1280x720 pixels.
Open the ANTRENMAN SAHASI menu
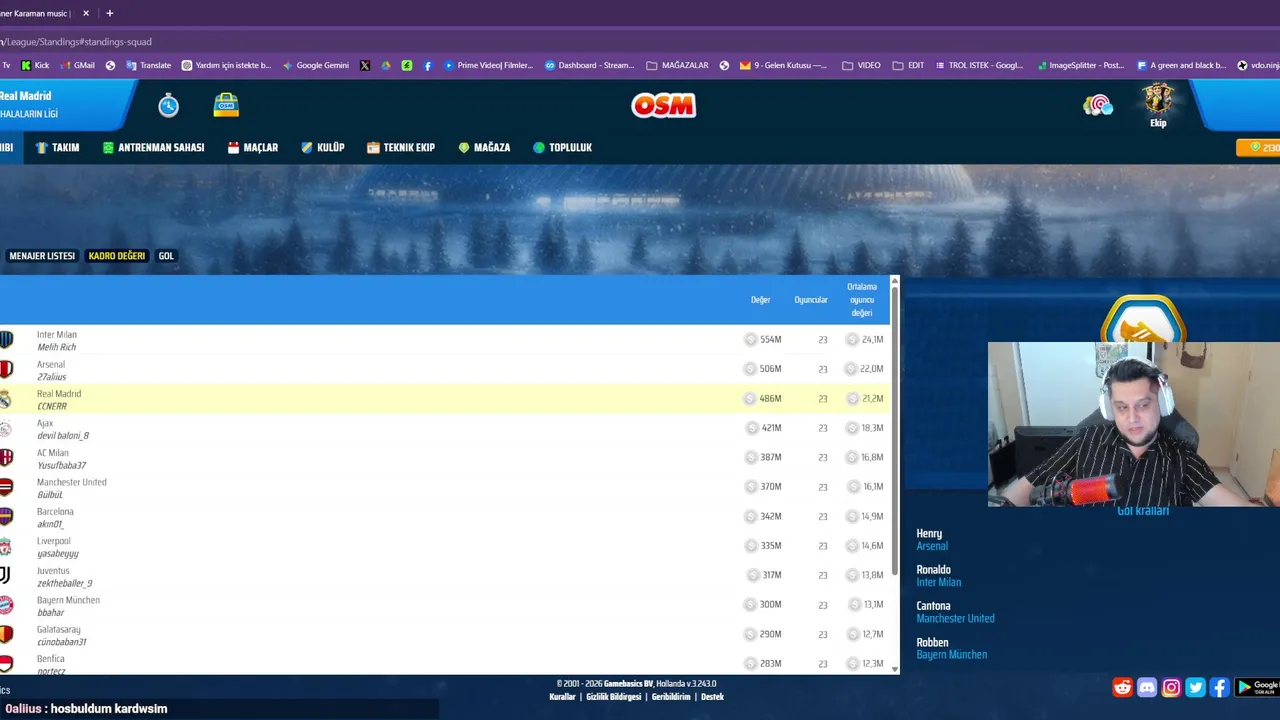153,147
